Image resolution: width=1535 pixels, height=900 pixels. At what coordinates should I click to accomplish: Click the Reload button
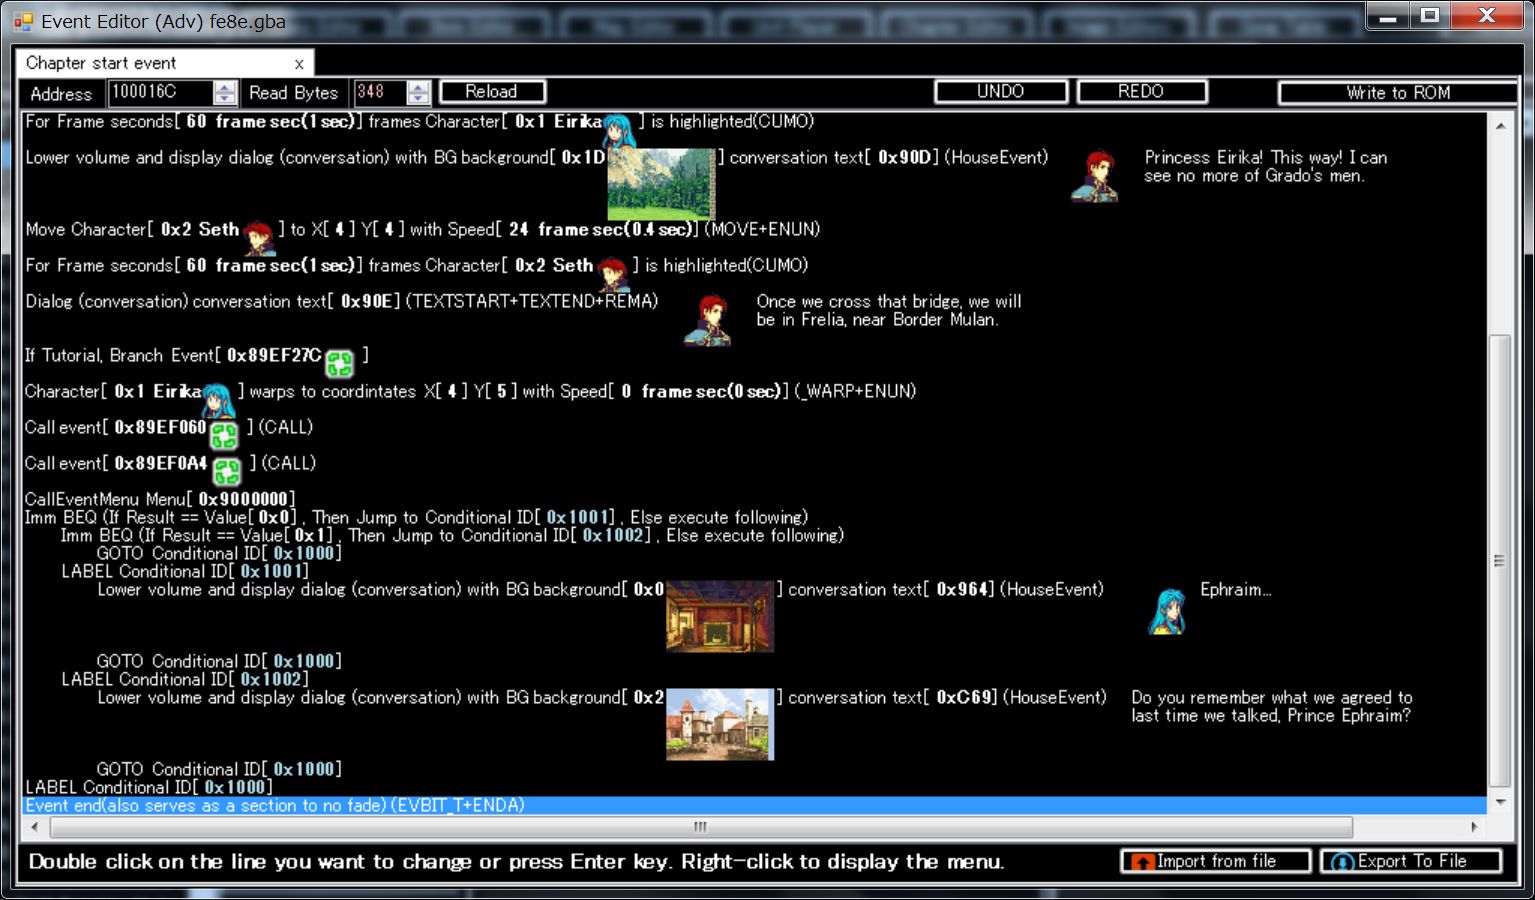tap(492, 92)
